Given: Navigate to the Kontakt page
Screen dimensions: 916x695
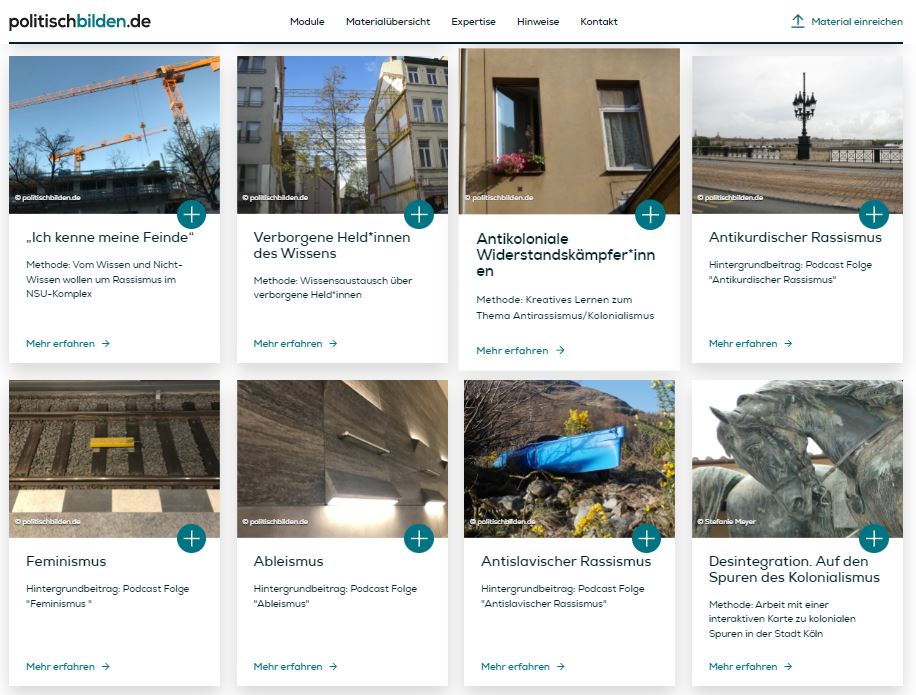Looking at the screenshot, I should pos(599,22).
